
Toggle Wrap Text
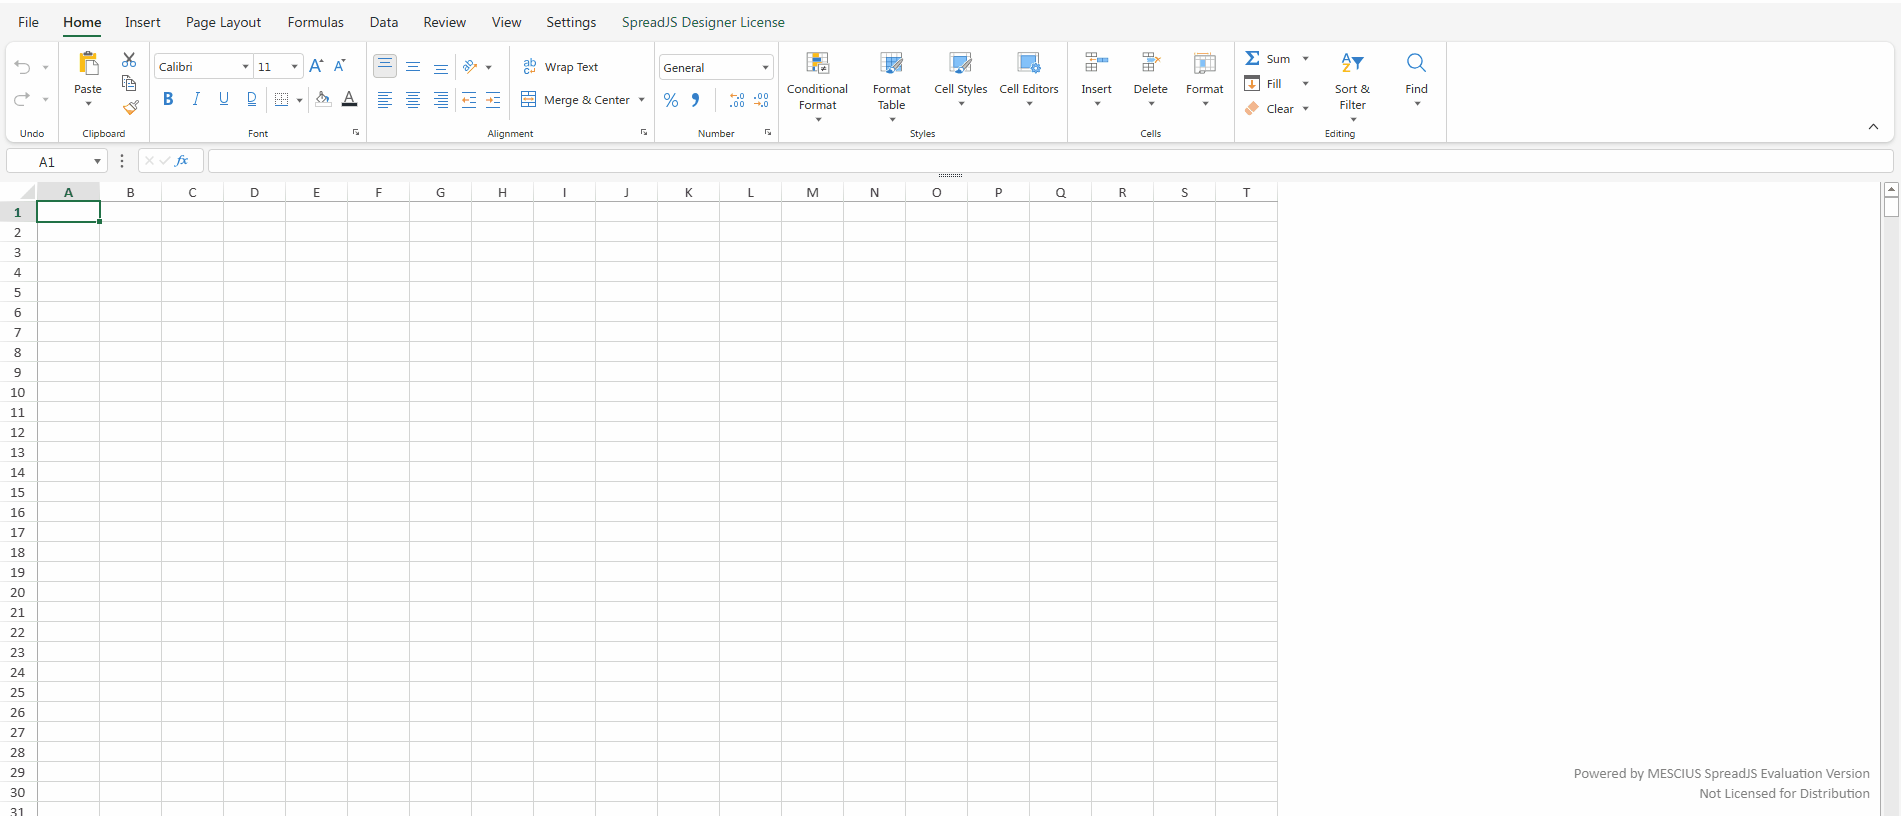561,67
